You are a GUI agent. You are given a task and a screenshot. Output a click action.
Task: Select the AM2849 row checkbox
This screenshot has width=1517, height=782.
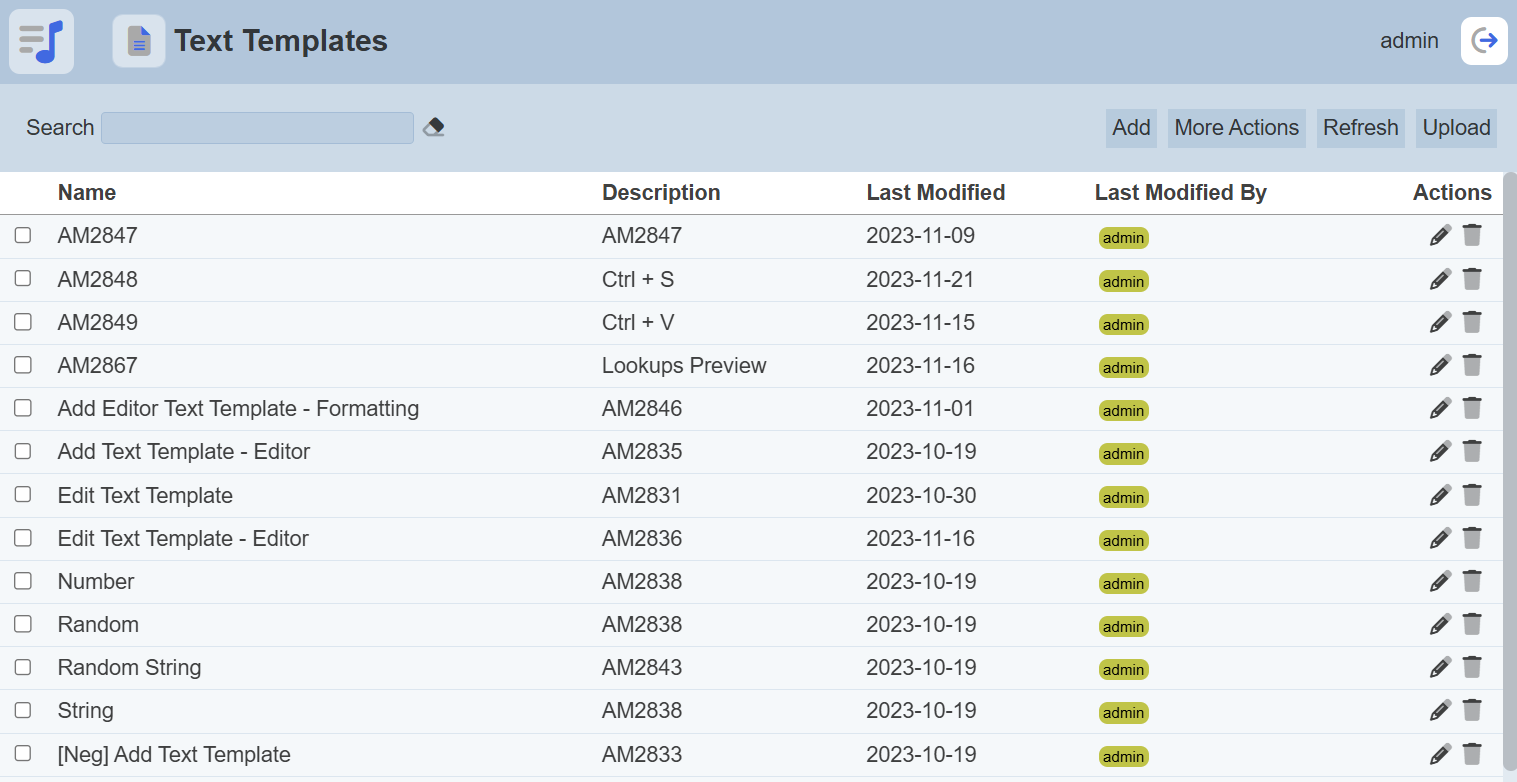click(23, 322)
